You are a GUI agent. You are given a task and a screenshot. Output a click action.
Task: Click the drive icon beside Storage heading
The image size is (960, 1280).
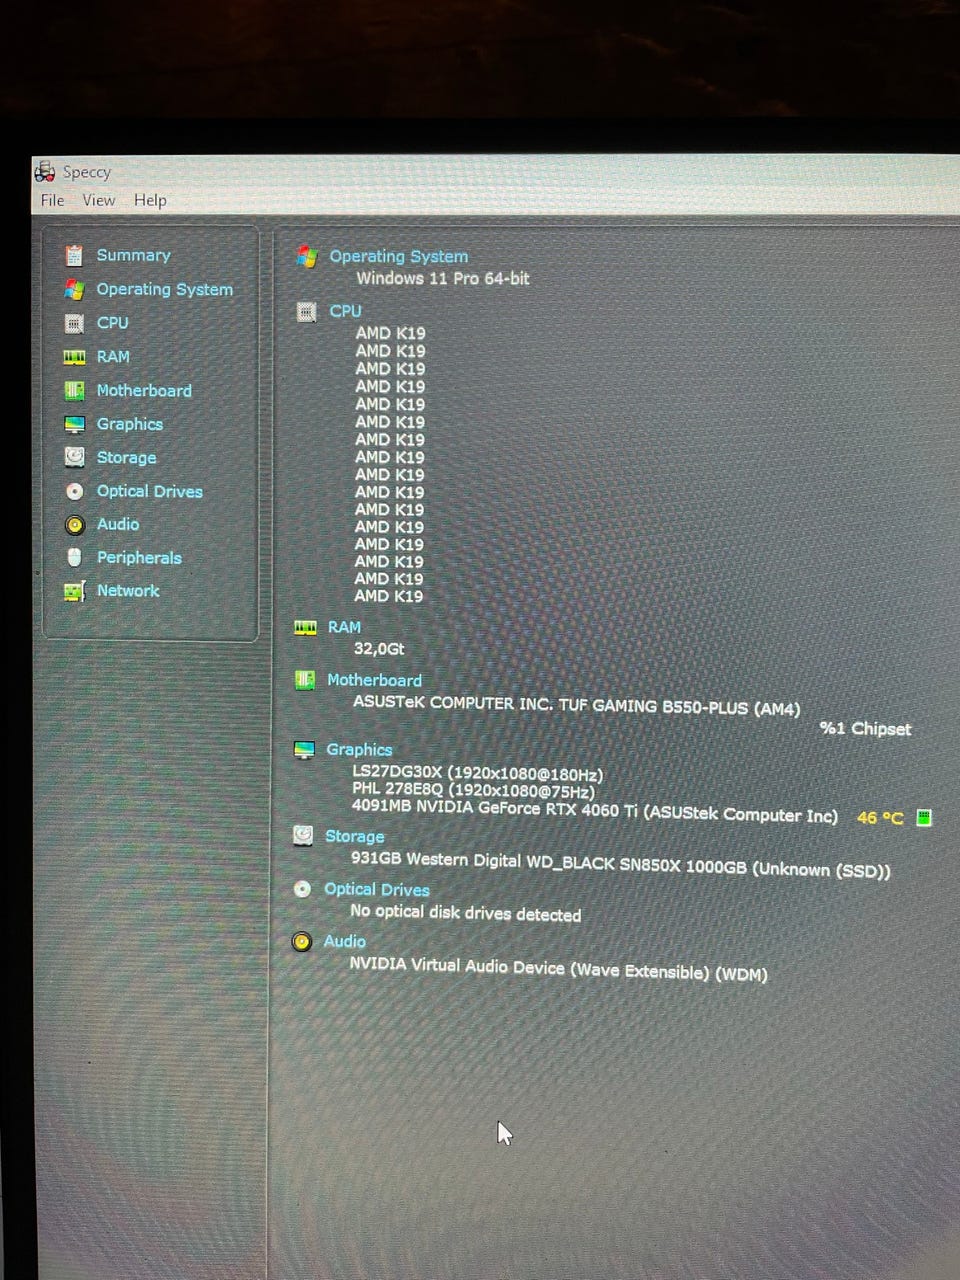pyautogui.click(x=303, y=836)
